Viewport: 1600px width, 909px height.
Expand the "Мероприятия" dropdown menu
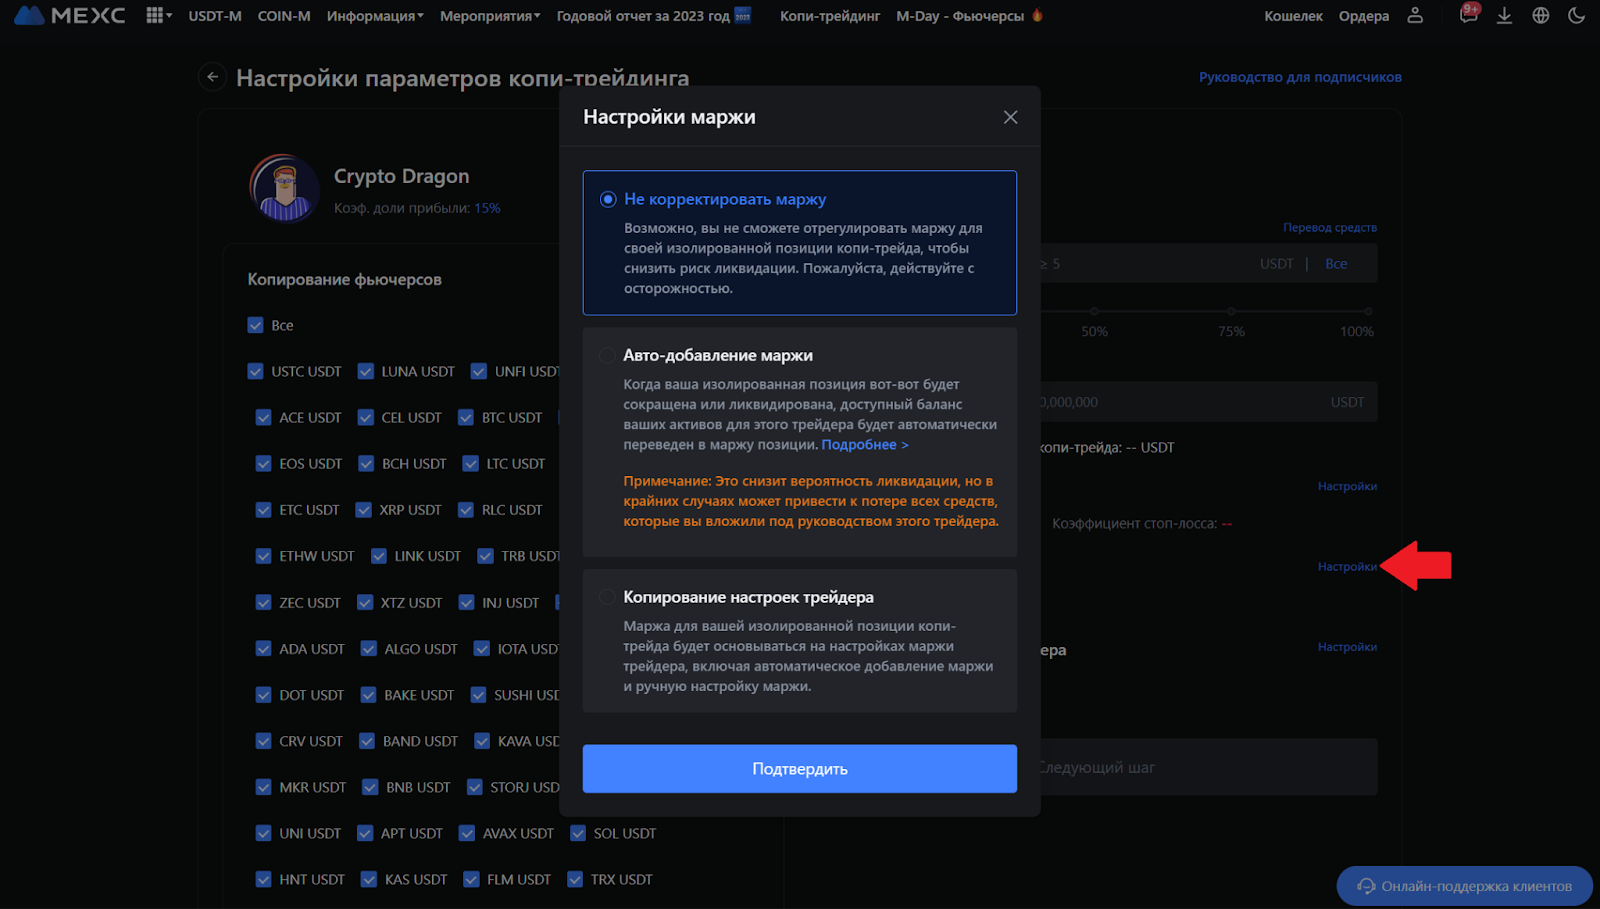pos(490,16)
